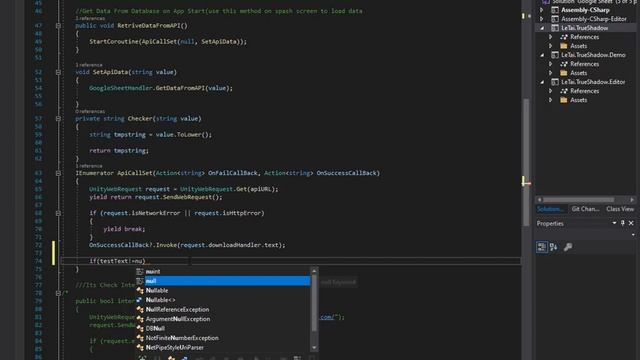
Task: Expand Assets under LeTai.TrueShadow
Action: [x=551, y=46]
